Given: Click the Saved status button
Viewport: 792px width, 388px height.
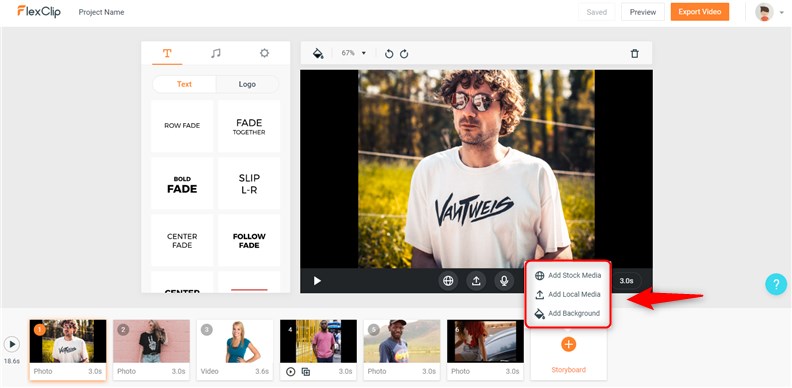Looking at the screenshot, I should (597, 12).
